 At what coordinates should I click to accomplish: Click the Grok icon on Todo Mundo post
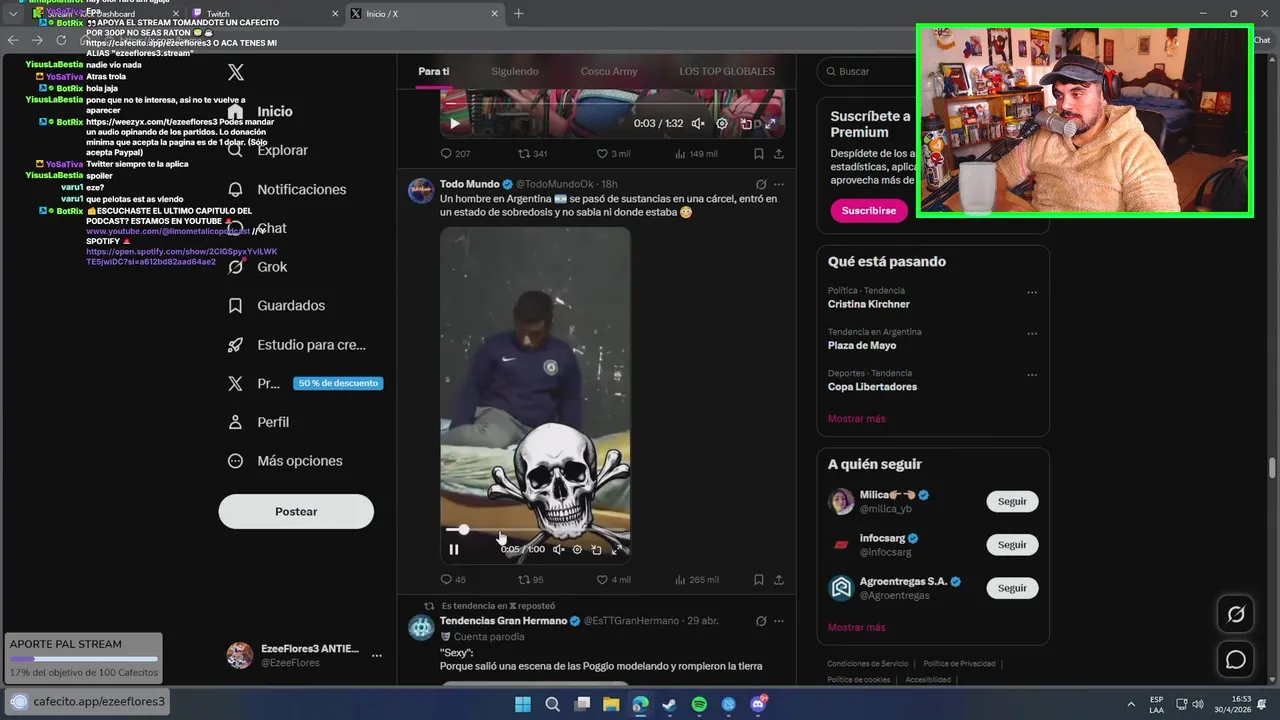761,185
